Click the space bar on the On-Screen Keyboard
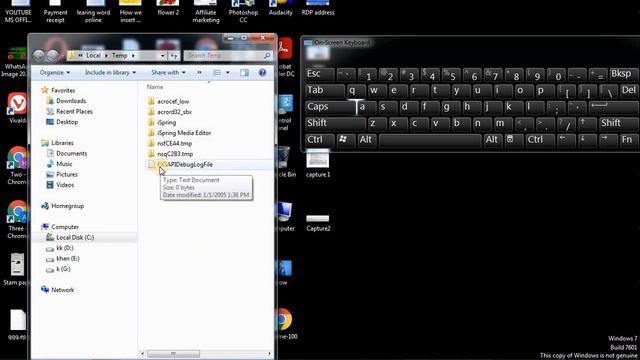 point(430,140)
